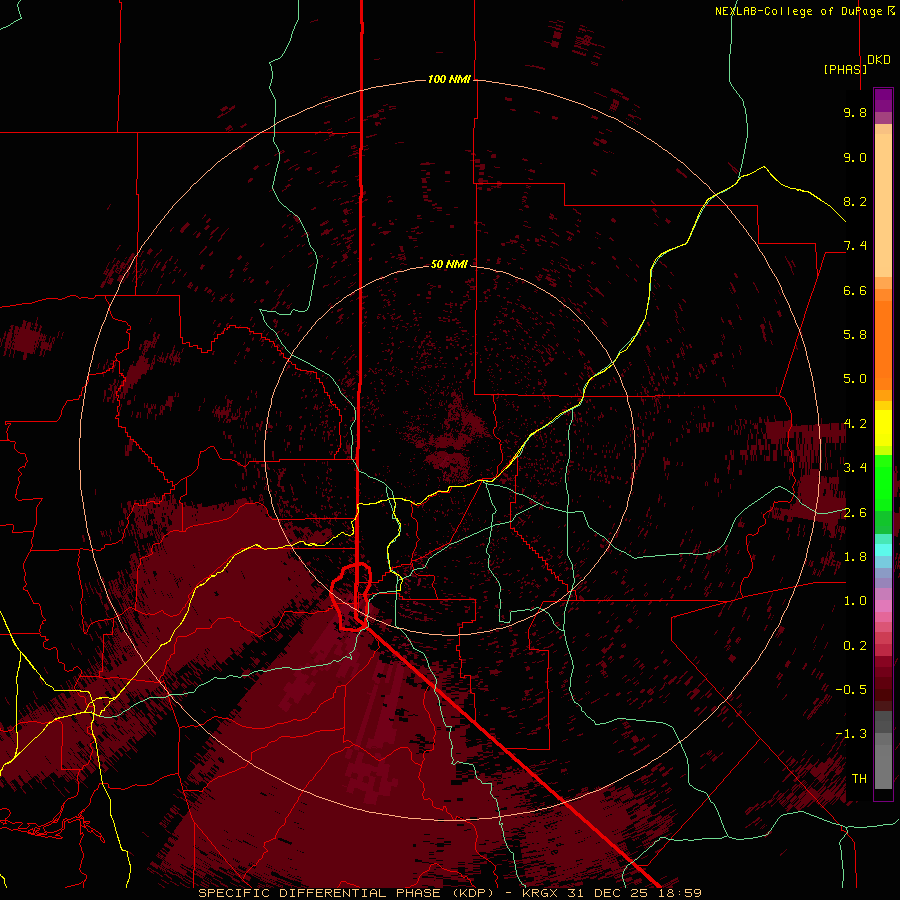Click the 1.0 value on the color scale
This screenshot has height=900, width=900.
pos(855,601)
